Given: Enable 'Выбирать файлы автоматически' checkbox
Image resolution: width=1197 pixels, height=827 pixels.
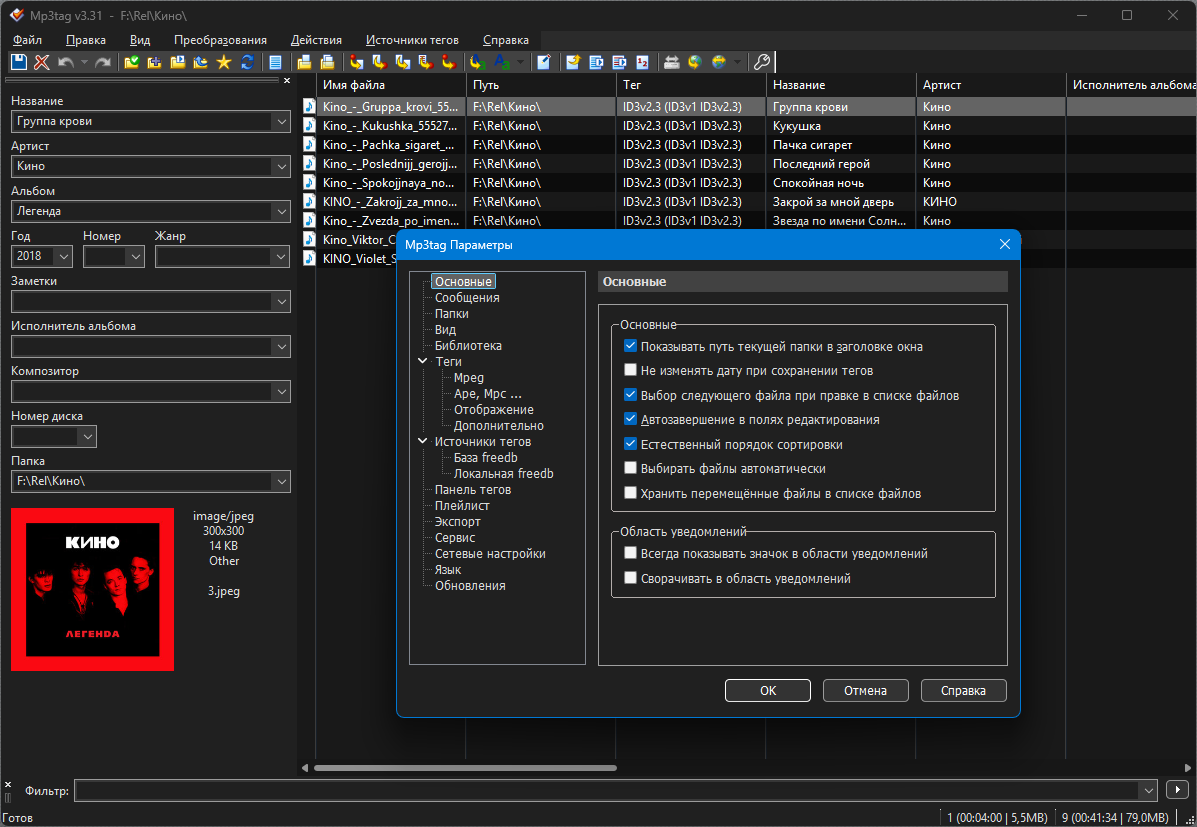Looking at the screenshot, I should (x=630, y=468).
